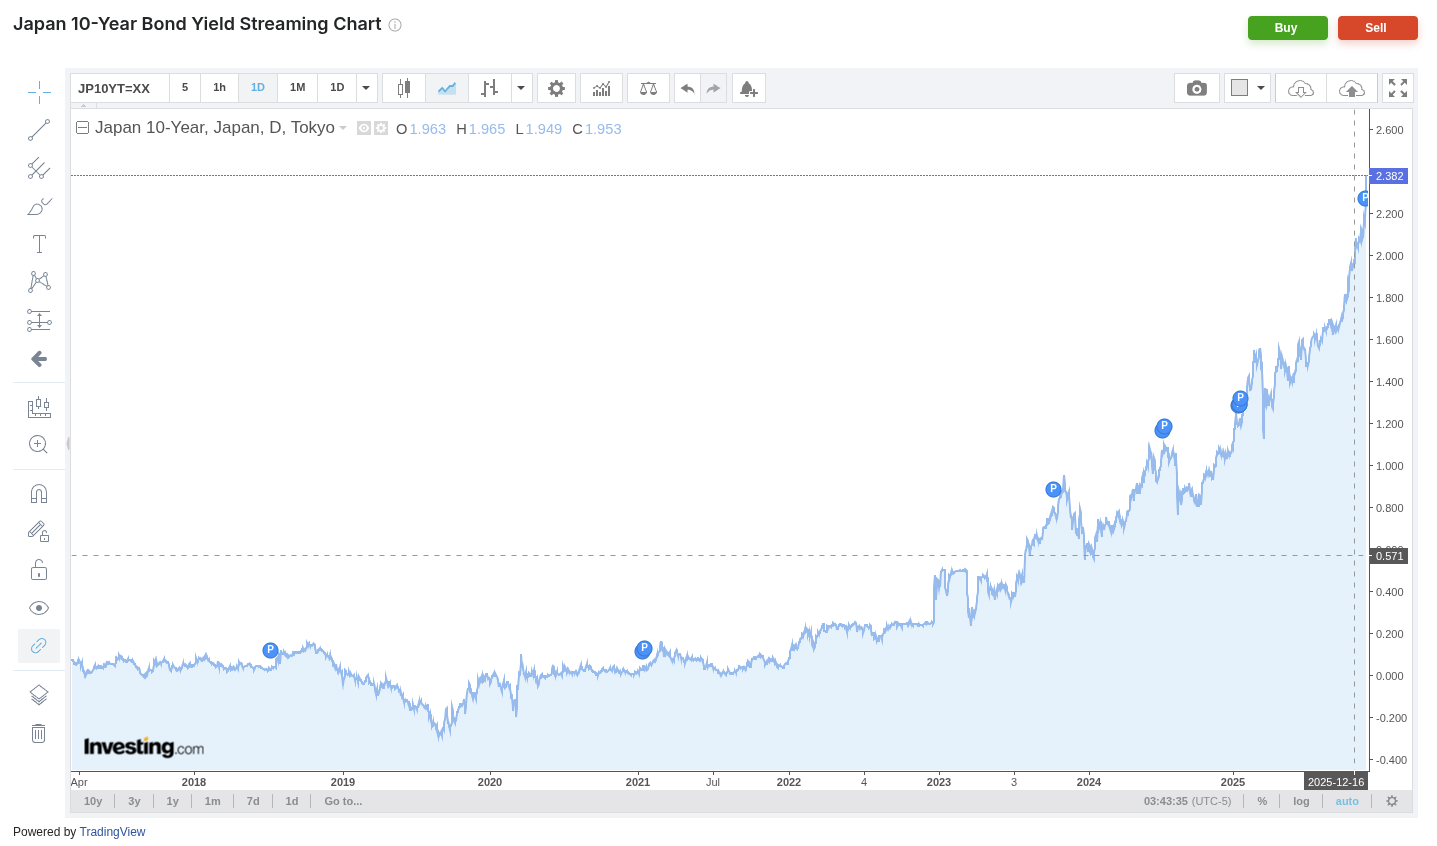Set range to 1m
The height and width of the screenshot is (846, 1437).
(212, 801)
